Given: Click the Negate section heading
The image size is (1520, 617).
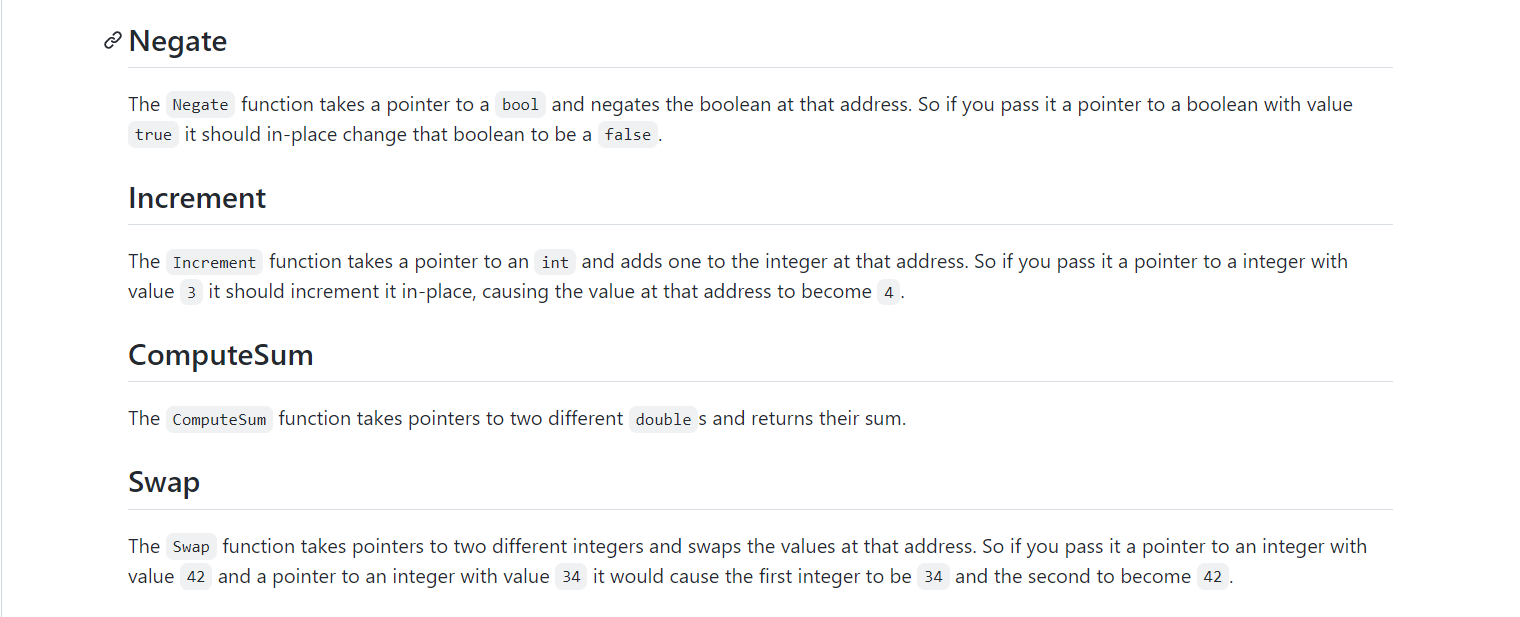Looking at the screenshot, I should tap(178, 41).
